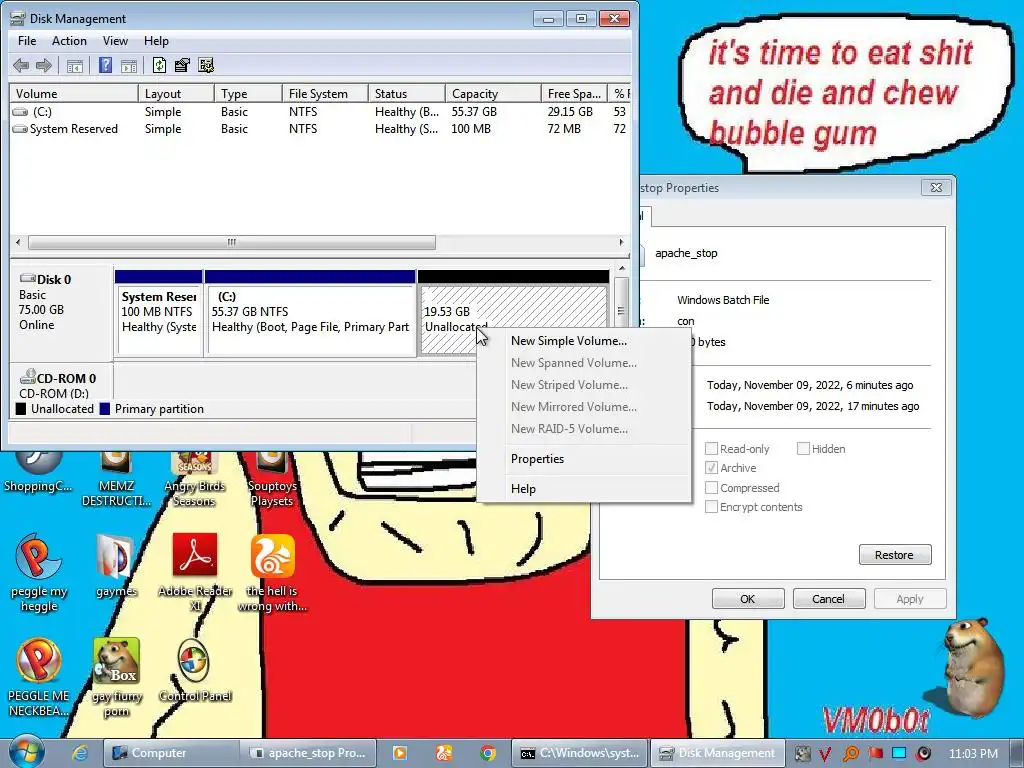Click the orange magnifier tray icon

click(850, 754)
